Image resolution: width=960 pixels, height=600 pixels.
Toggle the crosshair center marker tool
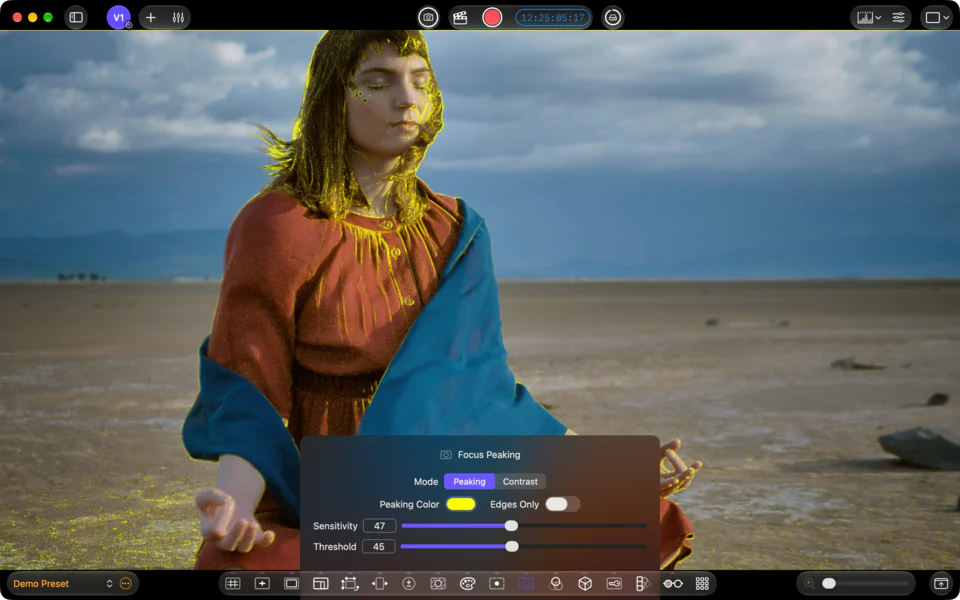[262, 583]
